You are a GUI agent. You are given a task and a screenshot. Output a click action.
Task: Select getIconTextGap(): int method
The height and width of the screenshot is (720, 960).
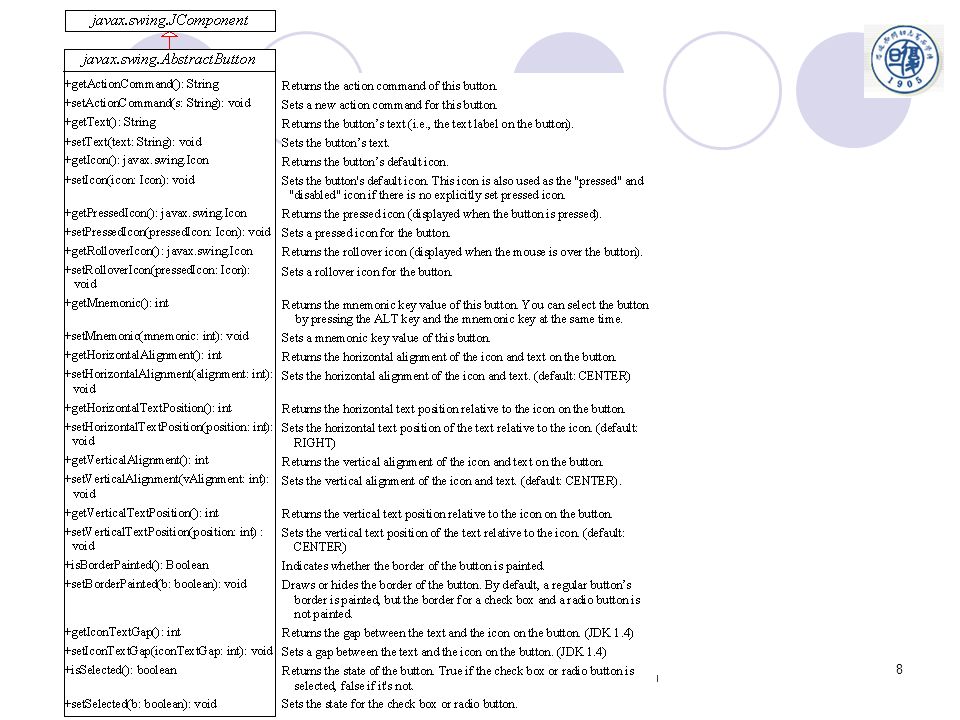click(123, 632)
